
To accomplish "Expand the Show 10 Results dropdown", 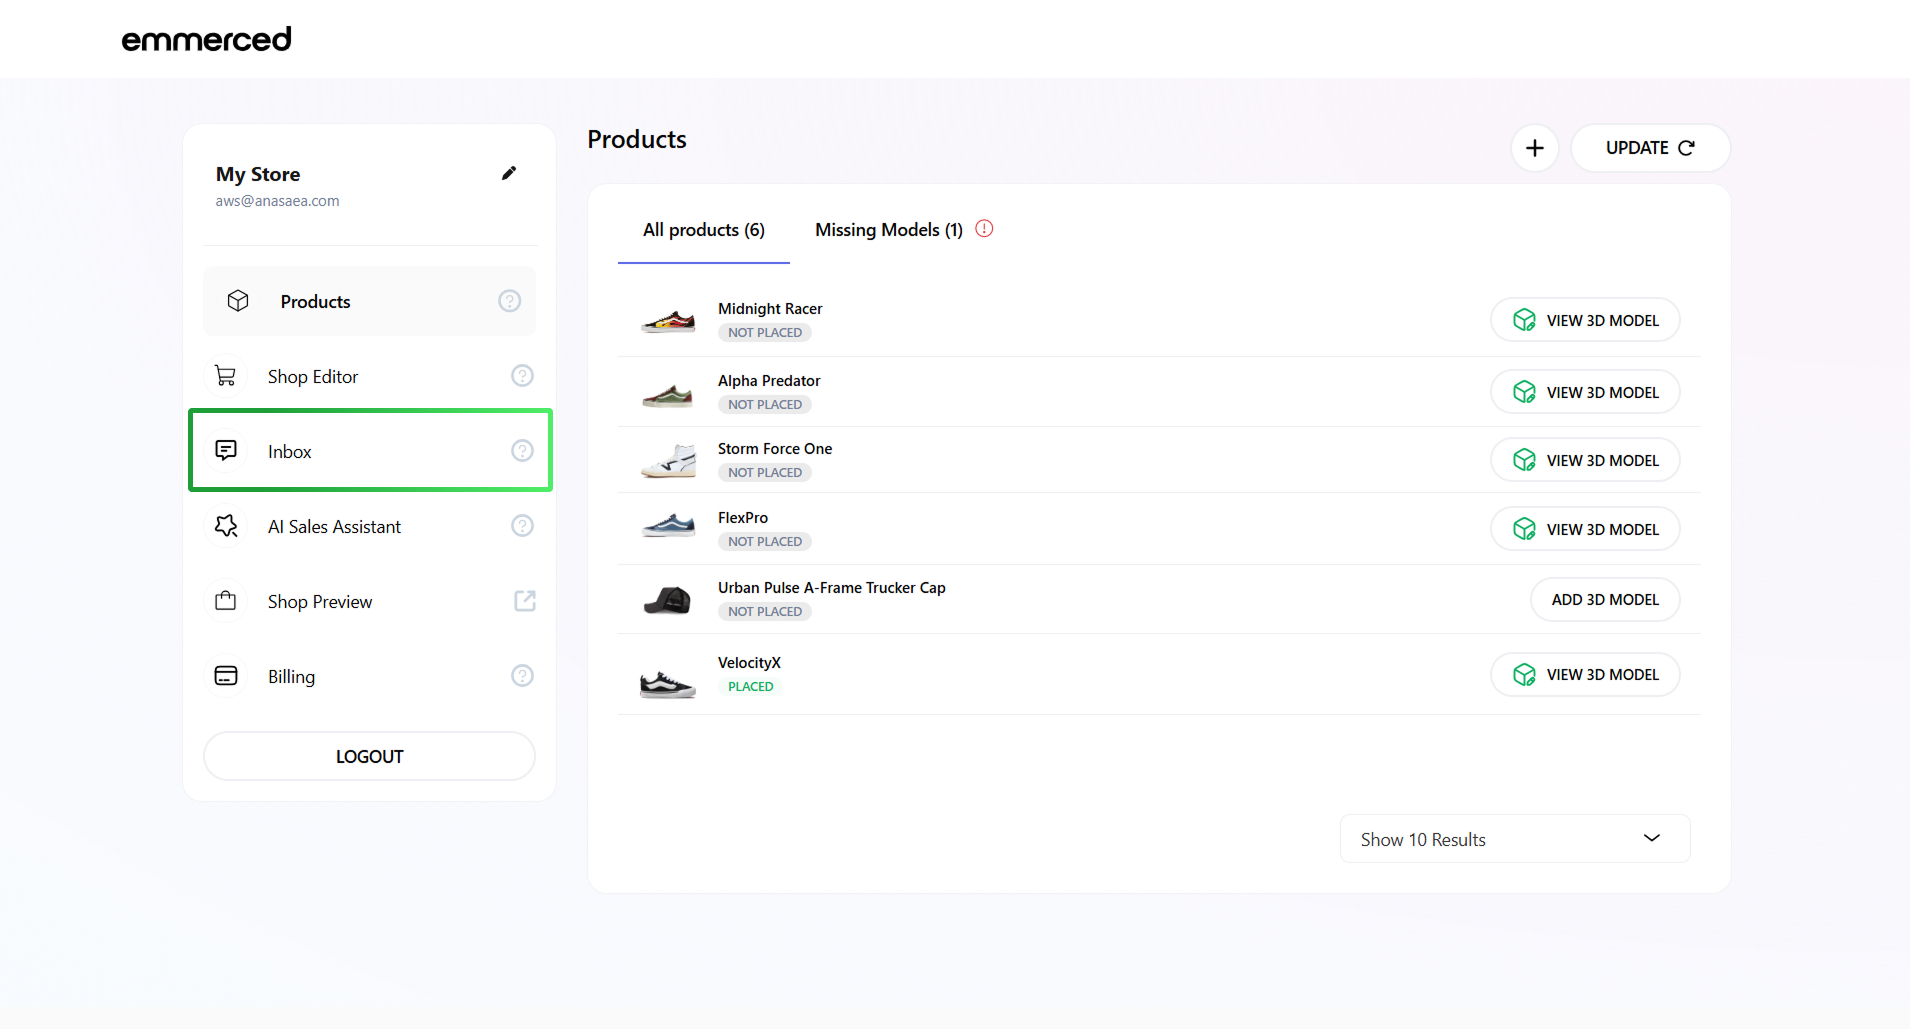I will (x=1514, y=839).
